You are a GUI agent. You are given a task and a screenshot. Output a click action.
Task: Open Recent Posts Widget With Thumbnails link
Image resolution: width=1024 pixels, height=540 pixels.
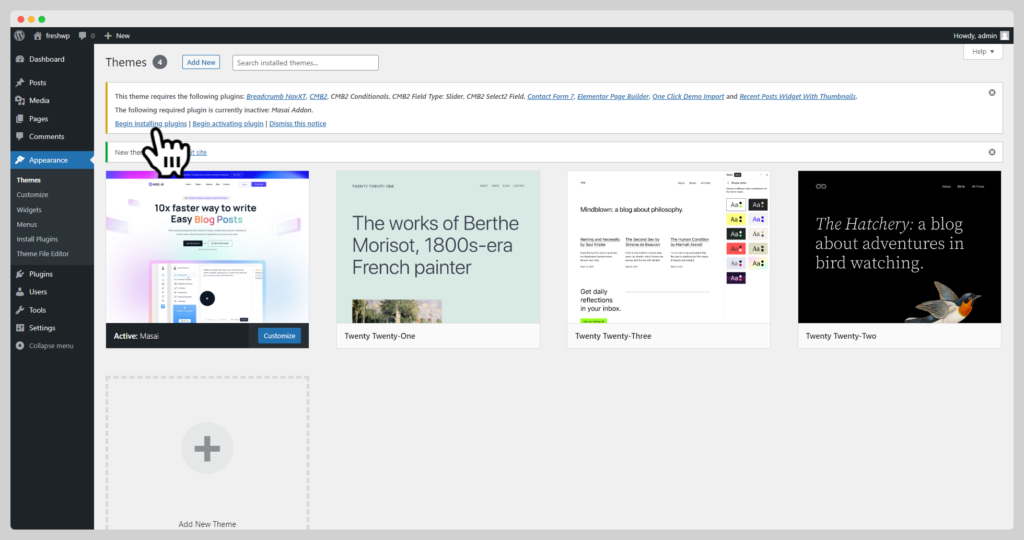point(797,96)
